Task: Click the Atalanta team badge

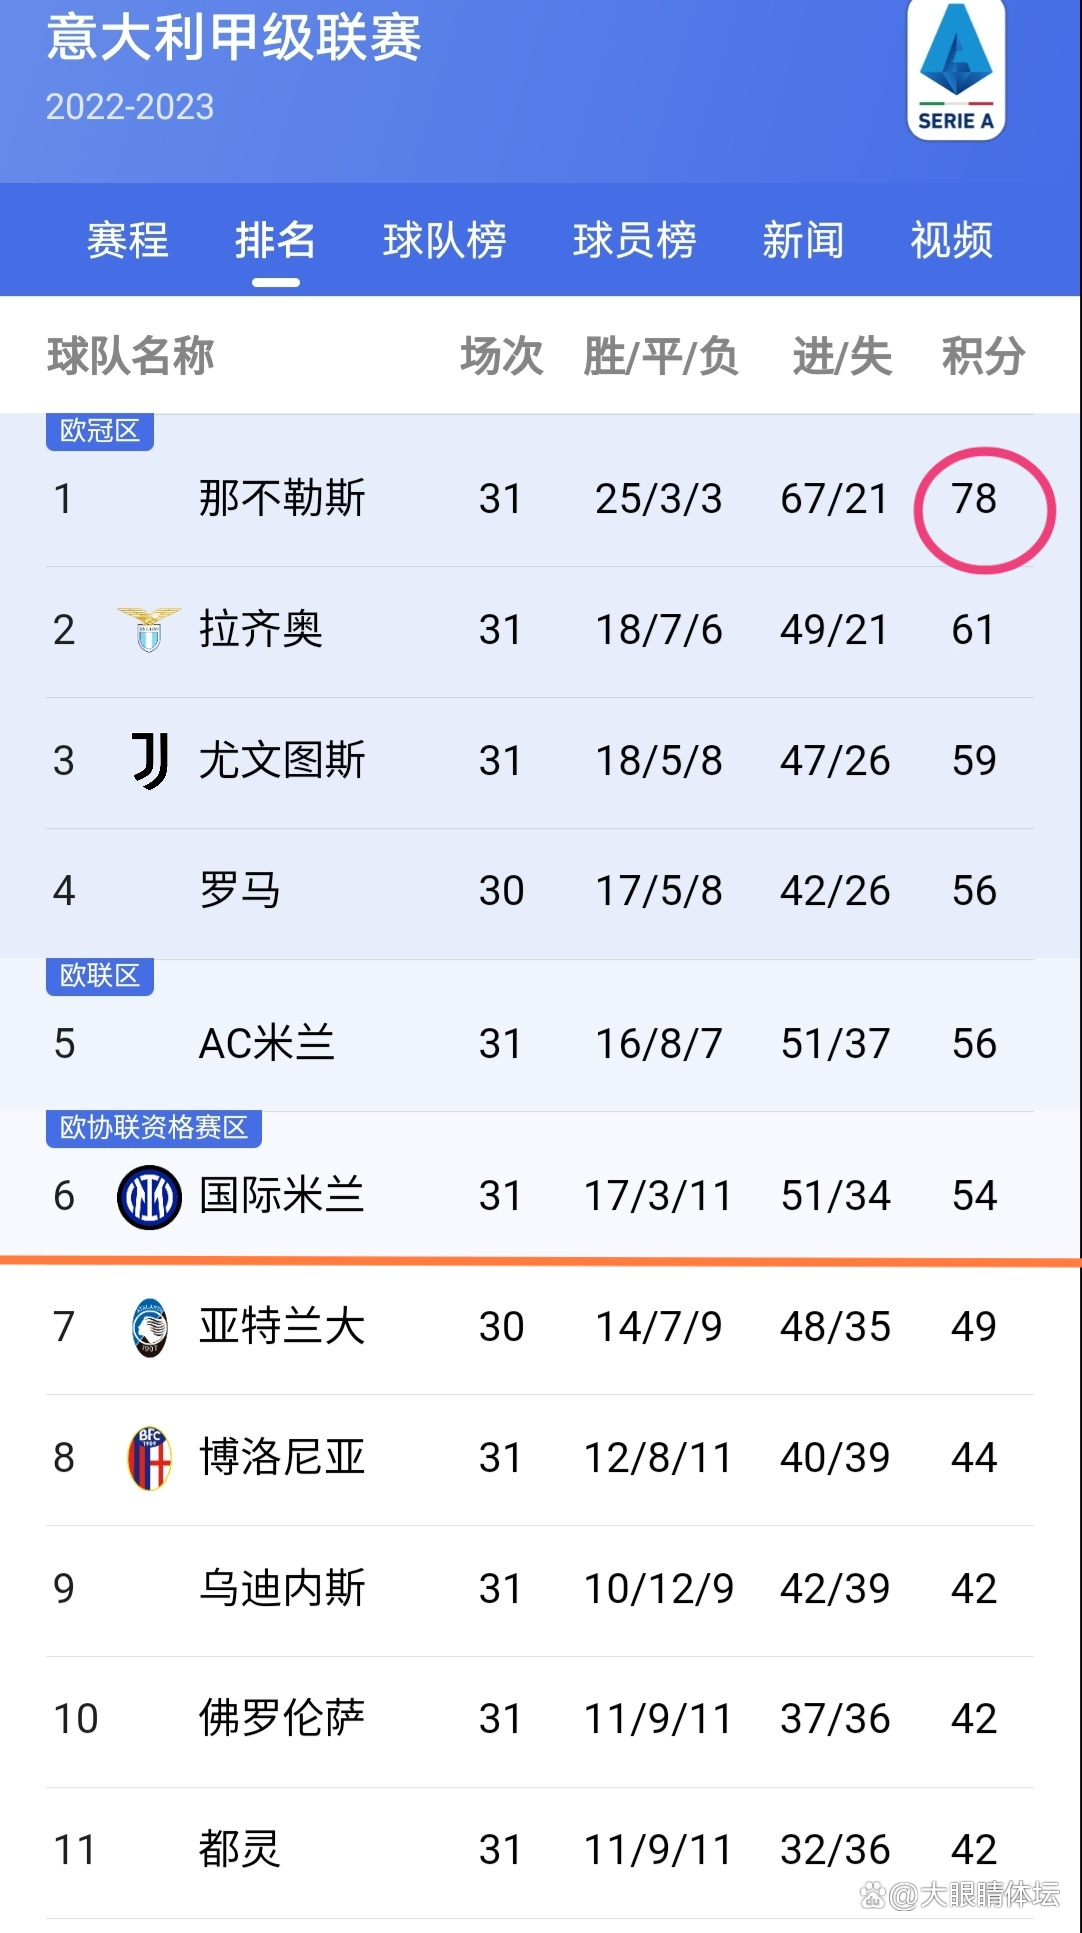Action: tap(148, 1326)
